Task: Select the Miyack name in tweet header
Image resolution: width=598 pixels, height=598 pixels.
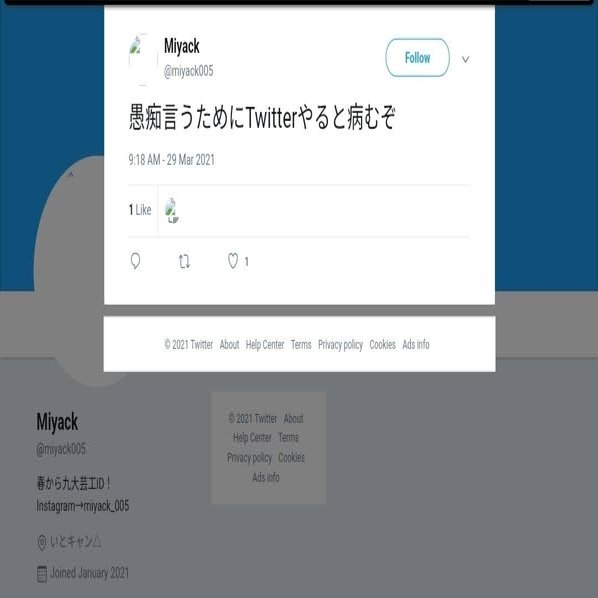Action: click(182, 46)
